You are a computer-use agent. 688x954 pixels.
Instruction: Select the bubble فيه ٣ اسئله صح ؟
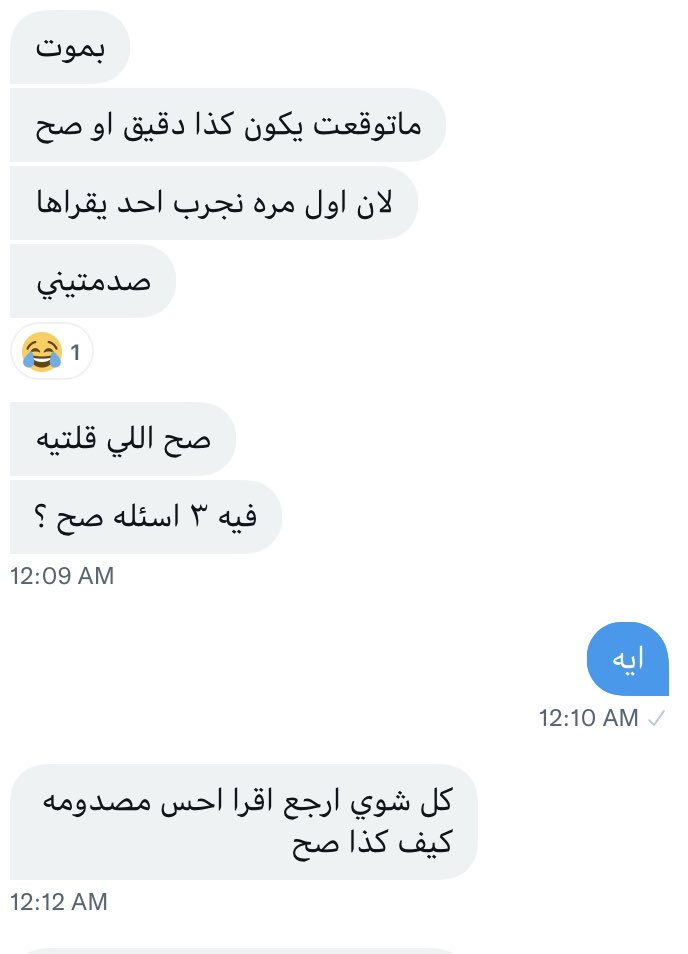click(146, 517)
